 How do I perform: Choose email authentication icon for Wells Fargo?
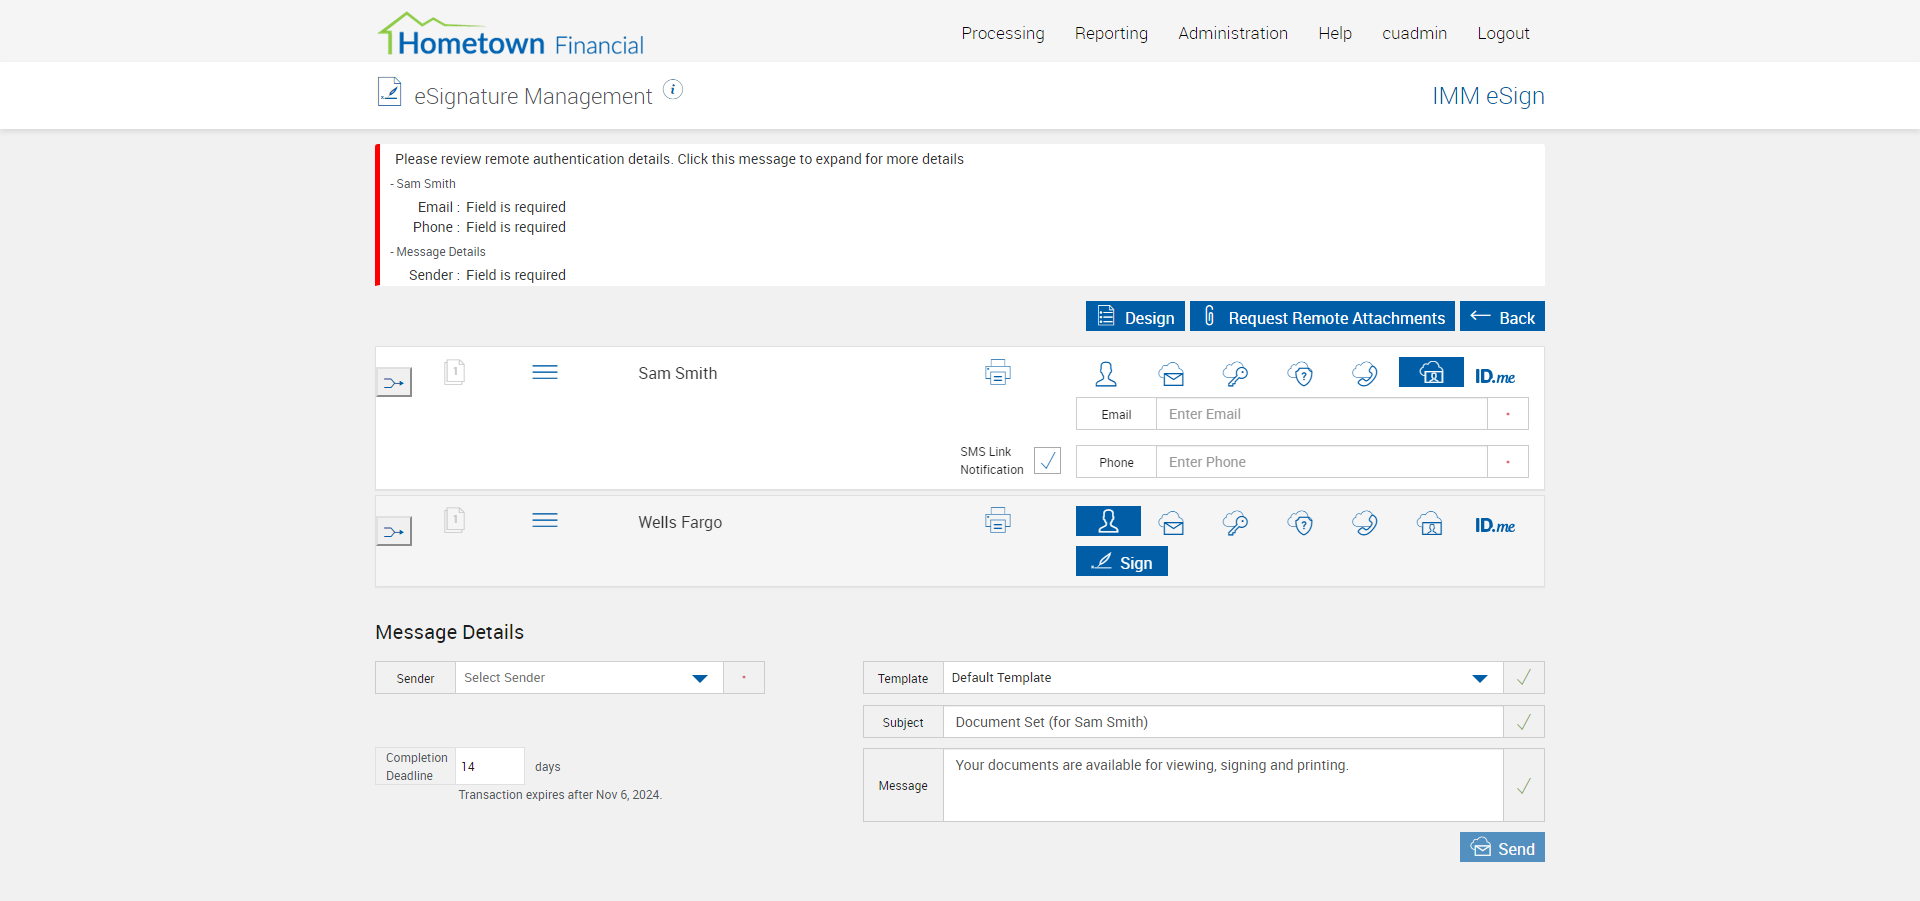(1172, 523)
